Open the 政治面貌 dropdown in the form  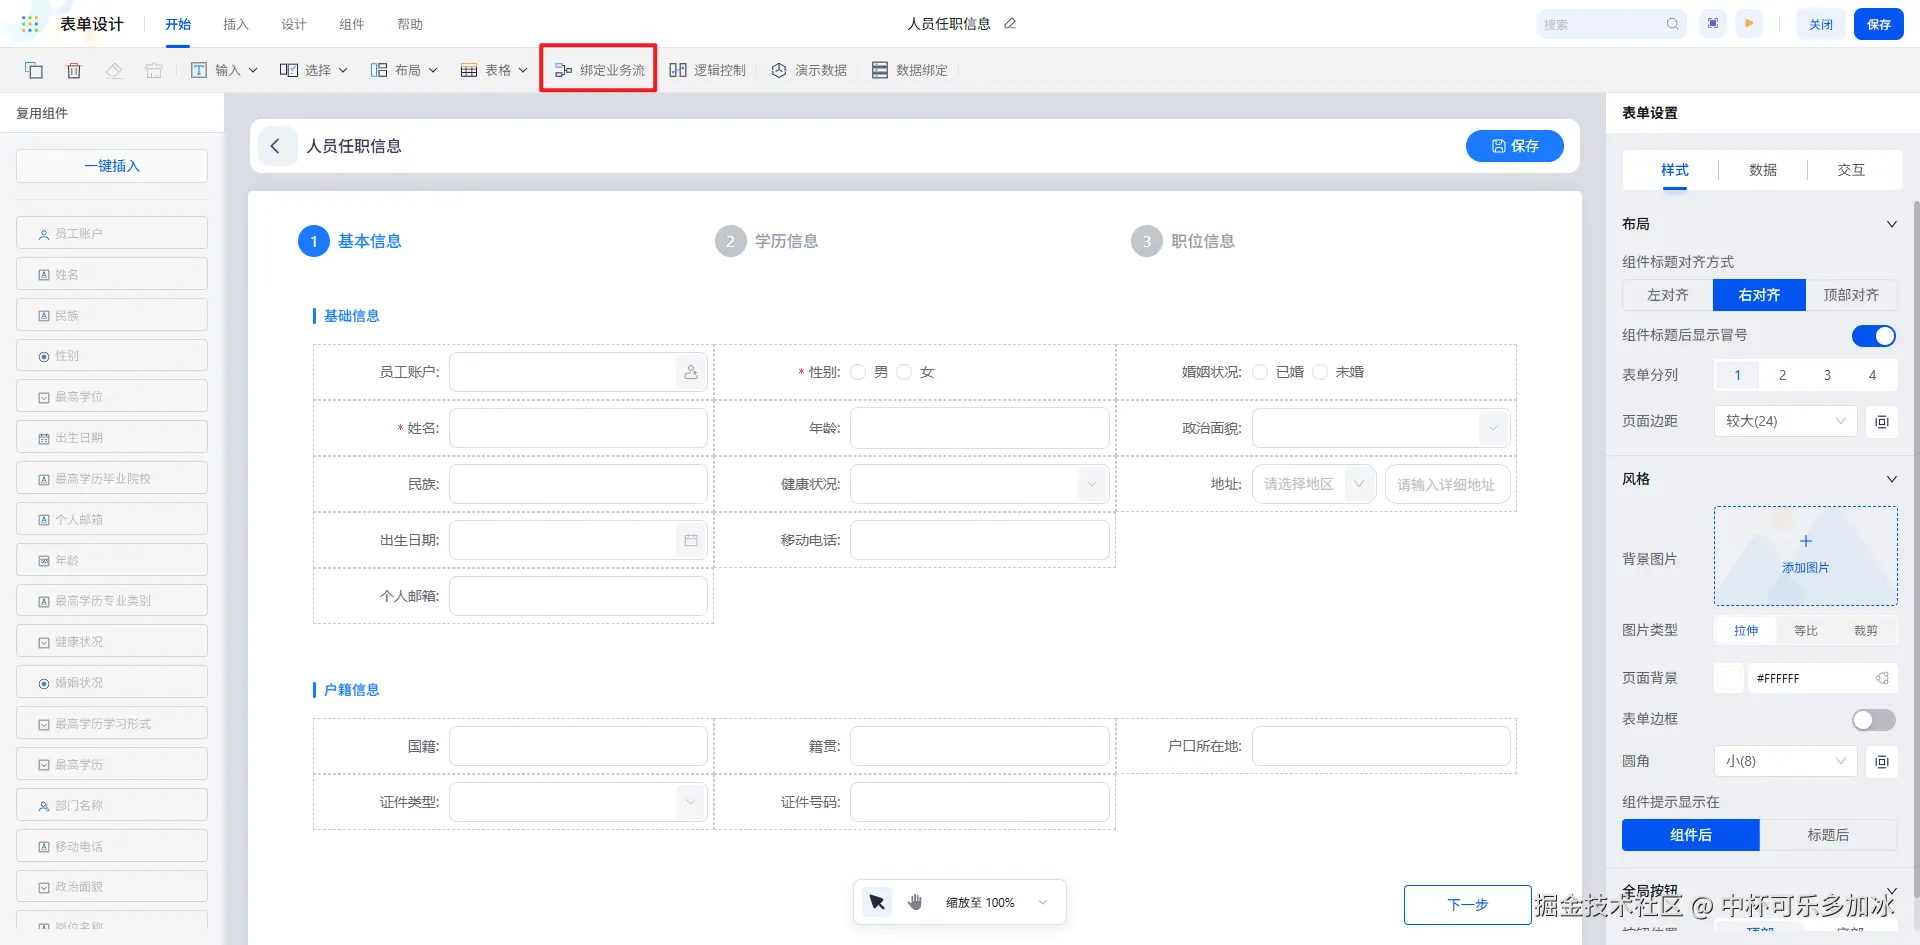tap(1381, 428)
